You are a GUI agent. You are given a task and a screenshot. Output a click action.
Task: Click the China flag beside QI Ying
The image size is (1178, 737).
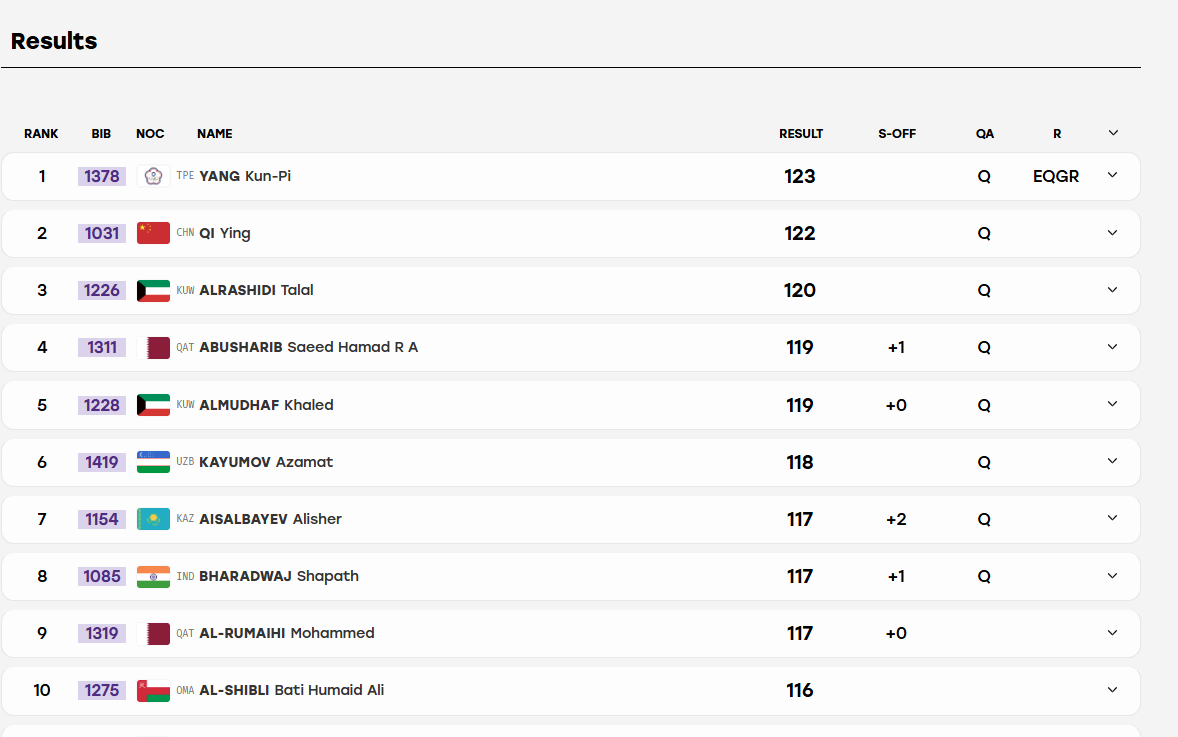pyautogui.click(x=153, y=234)
